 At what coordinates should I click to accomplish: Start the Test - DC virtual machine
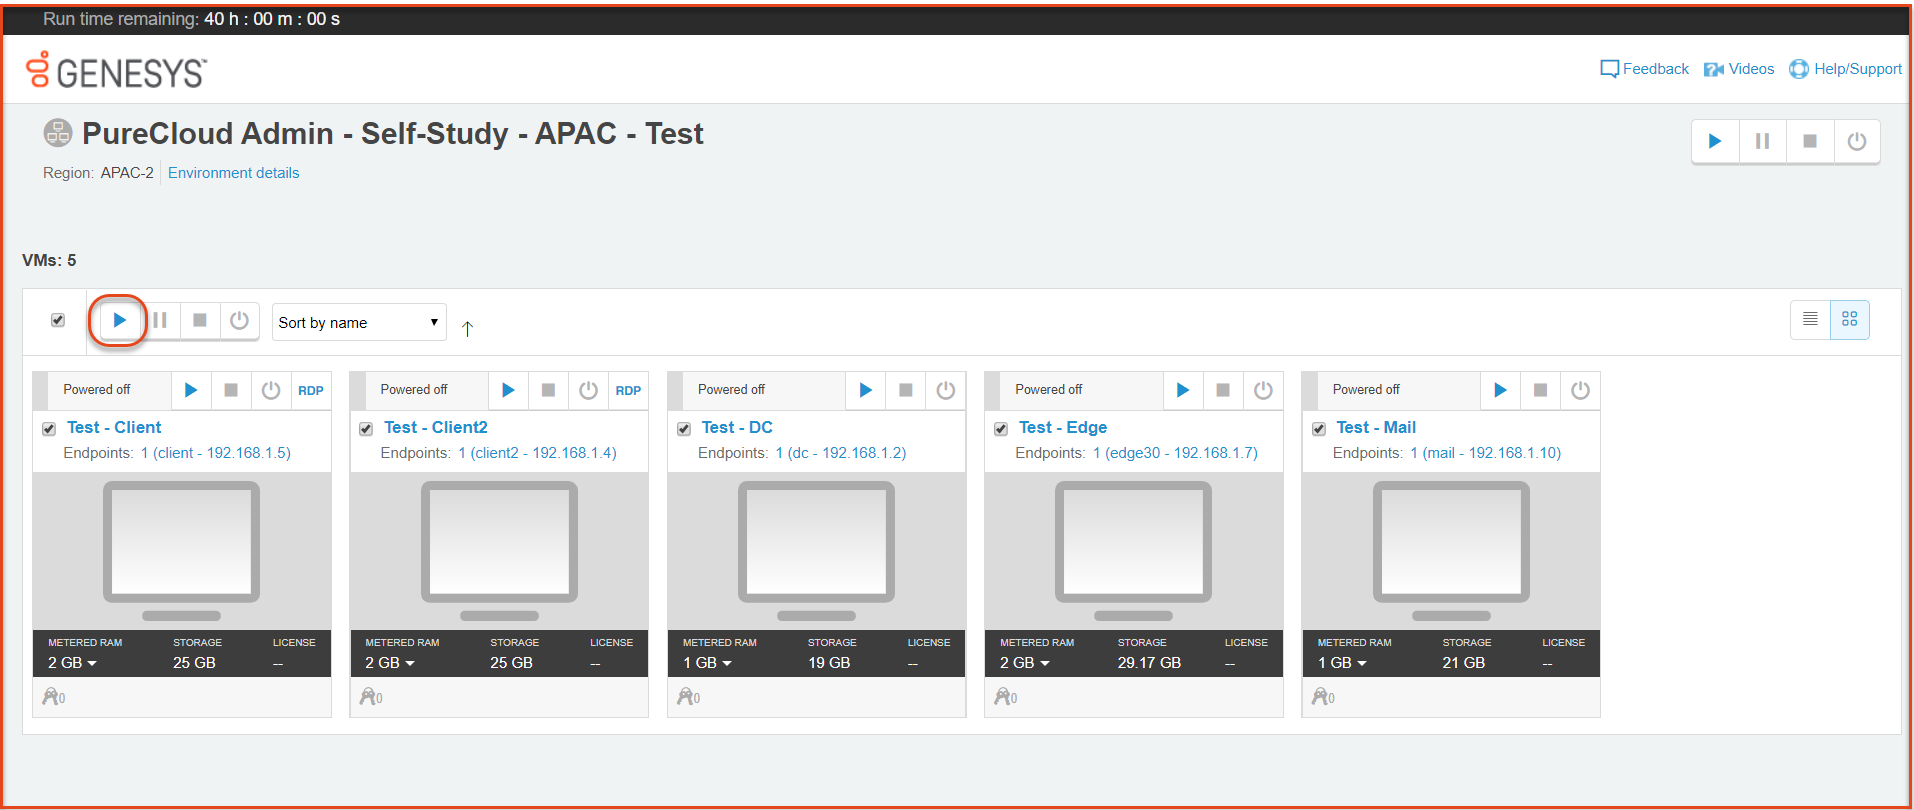[x=865, y=390]
